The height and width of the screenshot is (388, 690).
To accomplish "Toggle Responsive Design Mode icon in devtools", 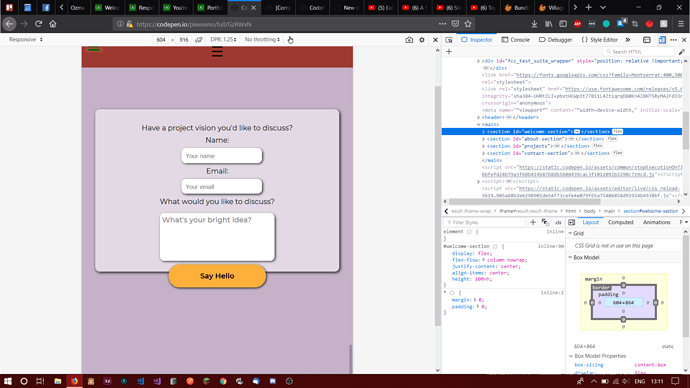I will 662,40.
